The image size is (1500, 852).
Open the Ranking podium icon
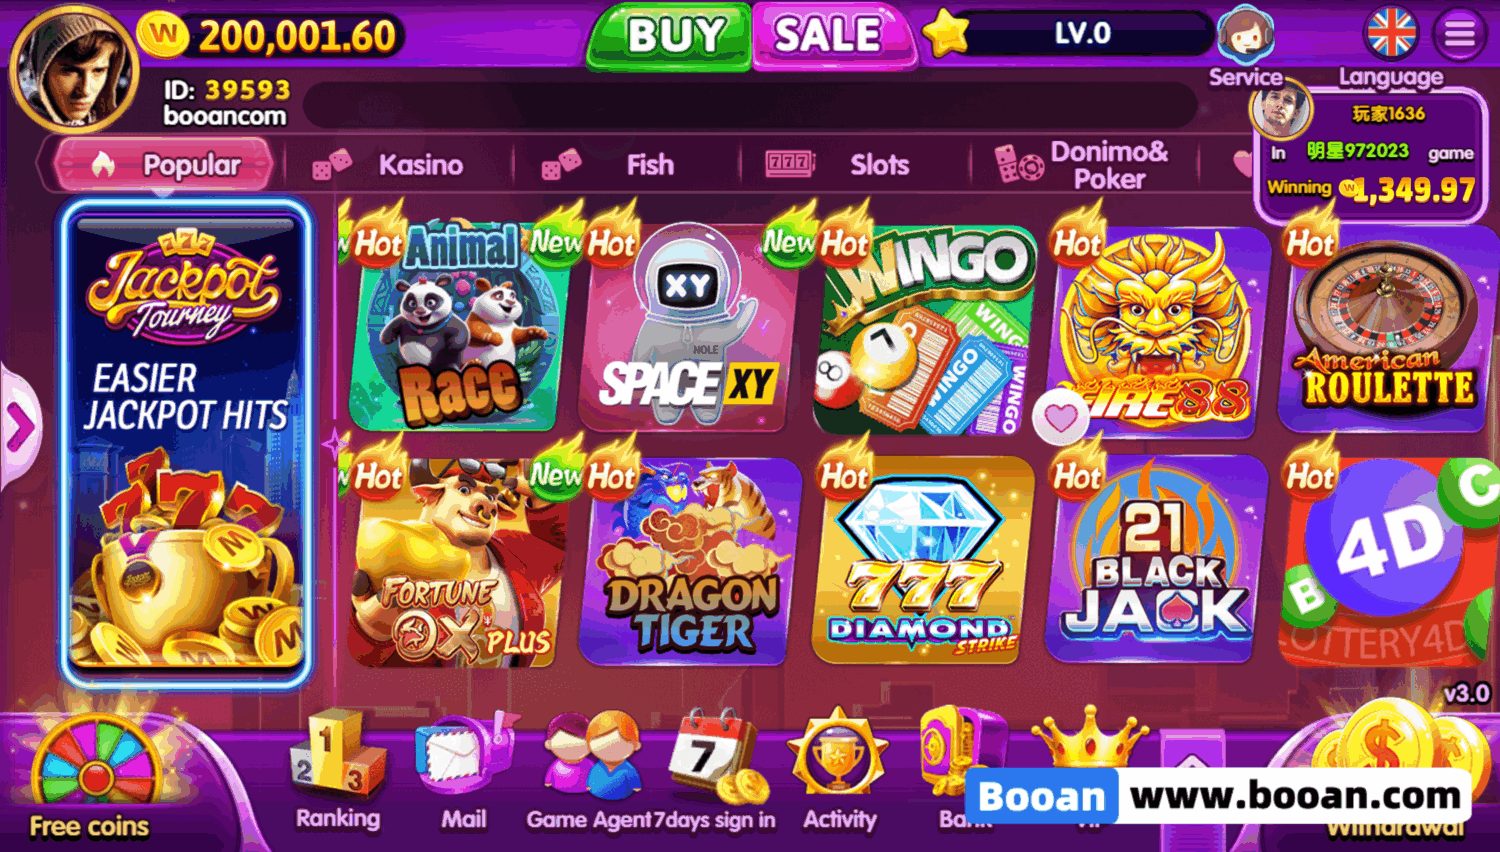[337, 757]
